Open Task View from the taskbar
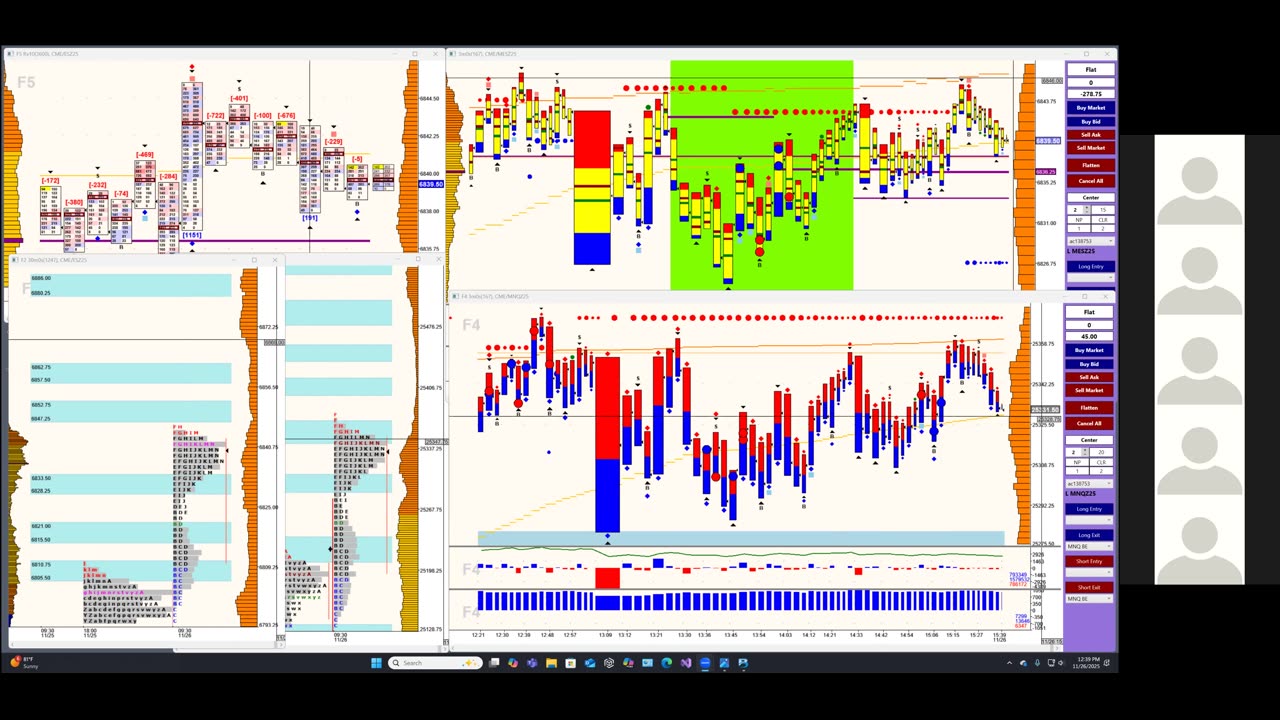Viewport: 1280px width, 720px height. tap(494, 663)
